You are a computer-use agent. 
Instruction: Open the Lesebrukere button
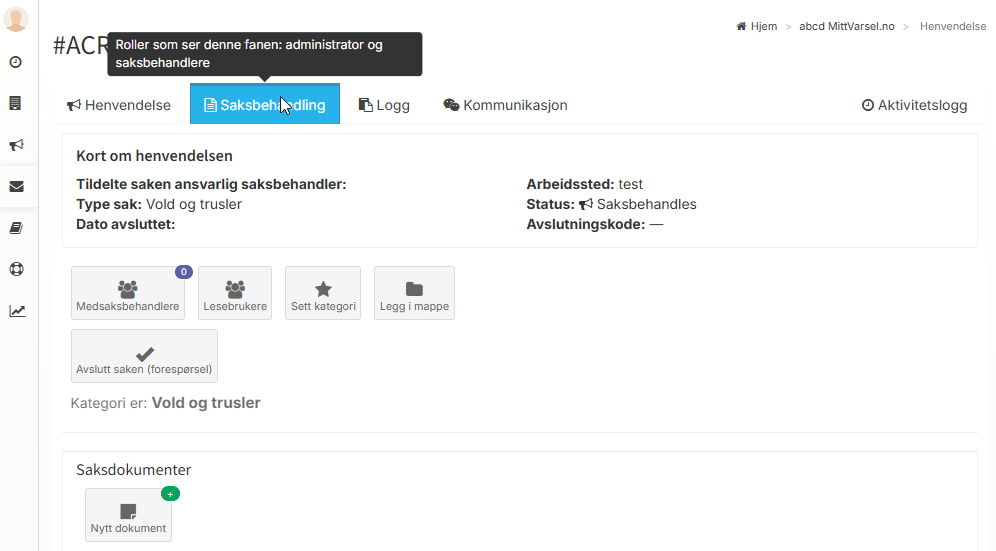coord(235,293)
